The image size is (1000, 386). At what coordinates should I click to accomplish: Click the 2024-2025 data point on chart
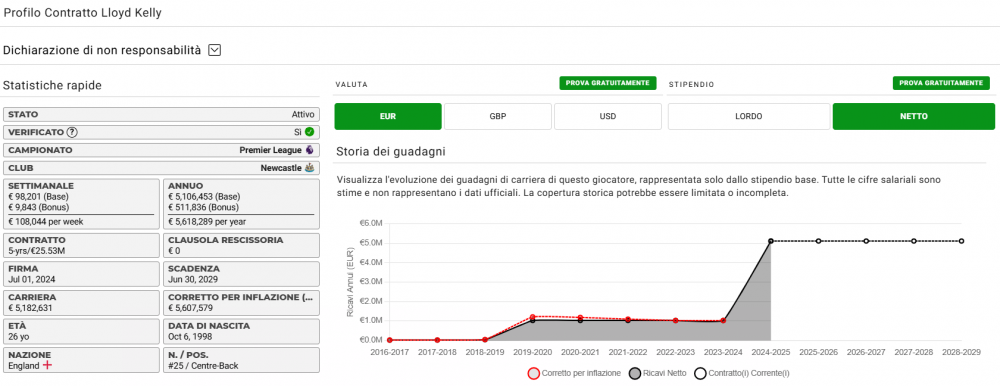point(771,241)
